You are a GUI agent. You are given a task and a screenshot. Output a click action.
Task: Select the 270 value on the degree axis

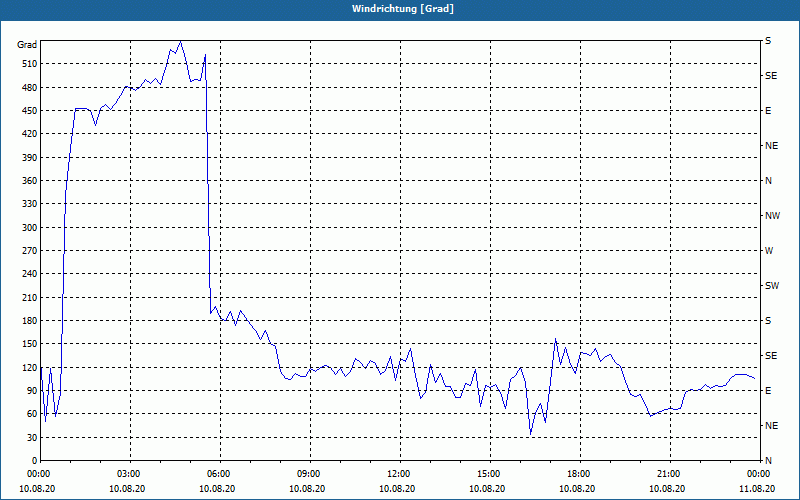coord(30,251)
